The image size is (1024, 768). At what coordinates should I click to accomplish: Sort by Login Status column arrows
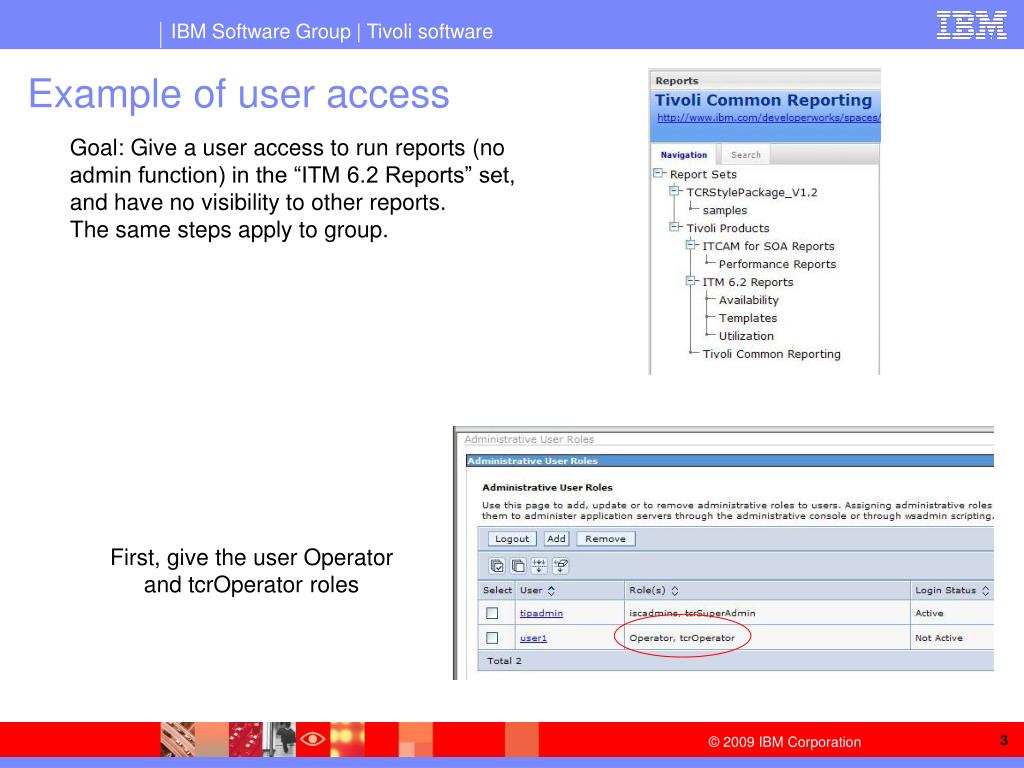tap(985, 590)
